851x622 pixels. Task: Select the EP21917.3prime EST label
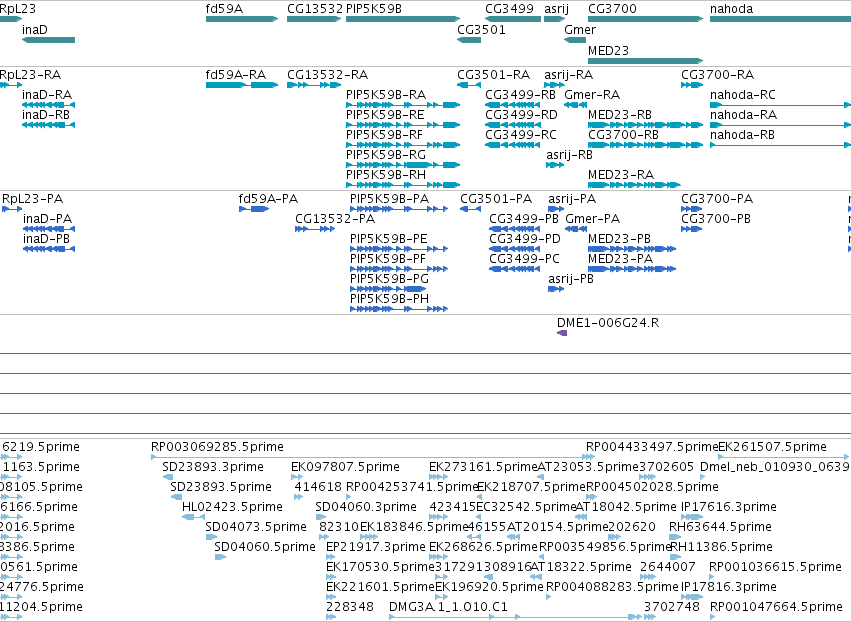[x=376, y=547]
